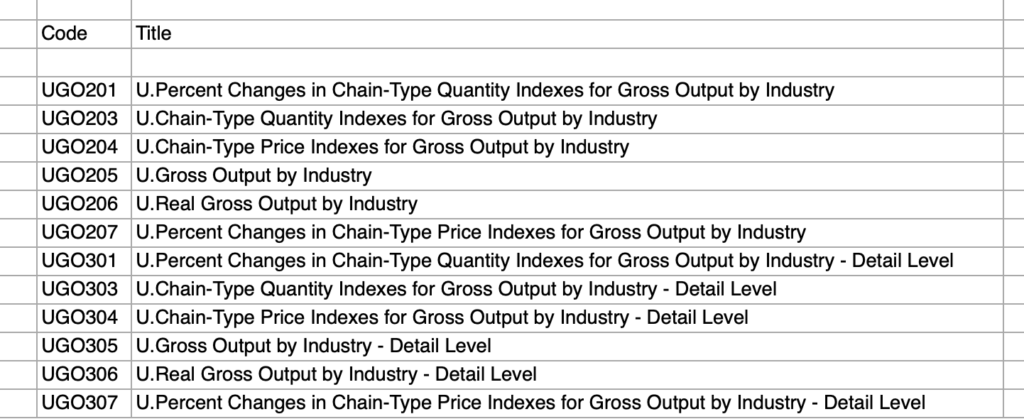This screenshot has height=419, width=1024.
Task: Click 'U.Gross Output by Industry - Detail Level' cell
Action: point(313,346)
